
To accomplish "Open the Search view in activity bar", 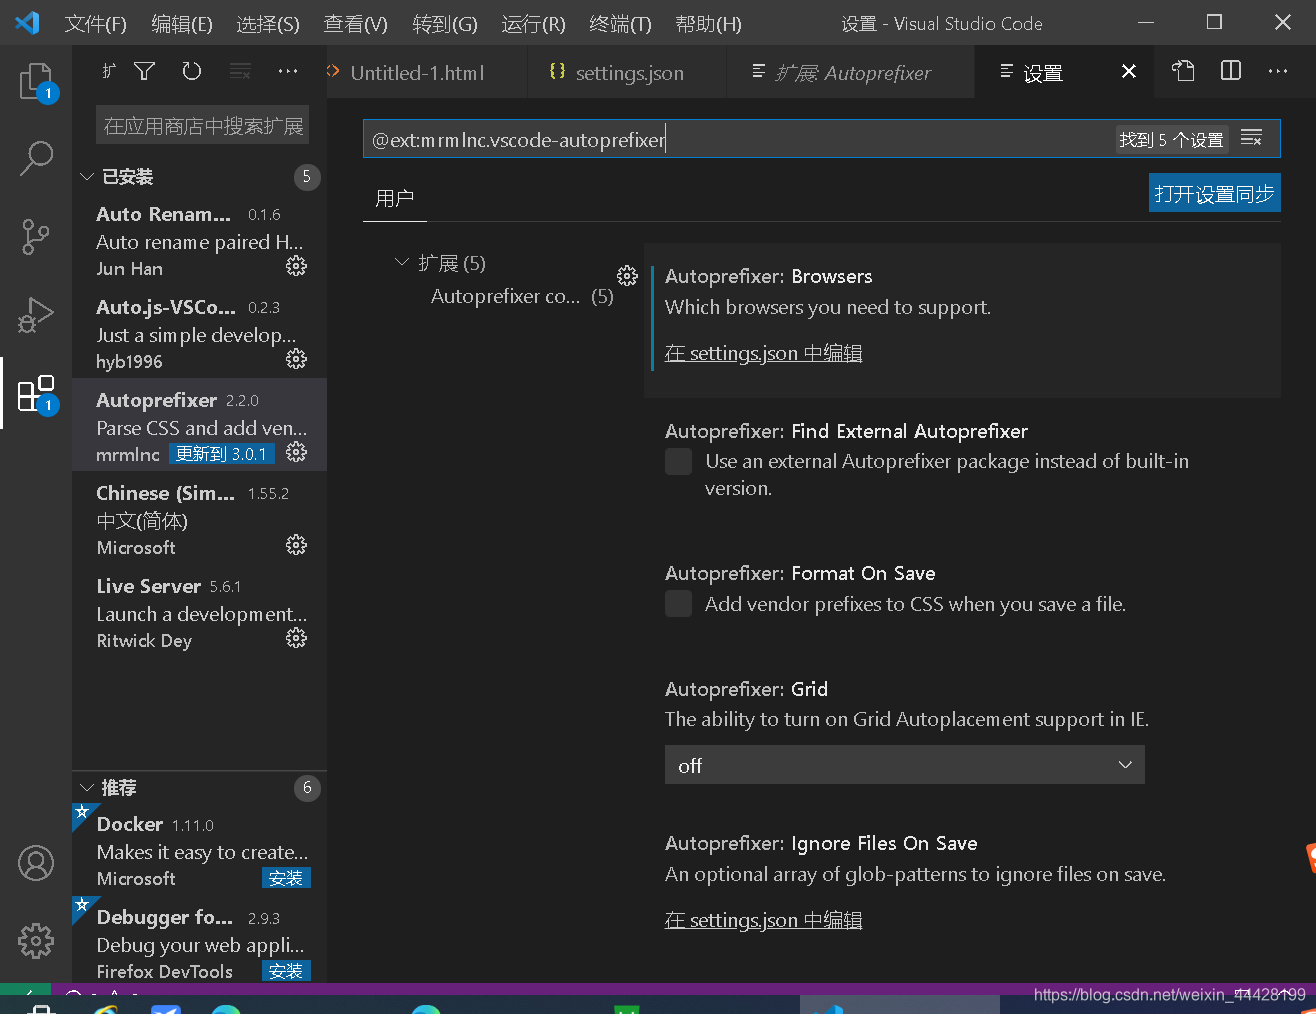I will pyautogui.click(x=36, y=158).
